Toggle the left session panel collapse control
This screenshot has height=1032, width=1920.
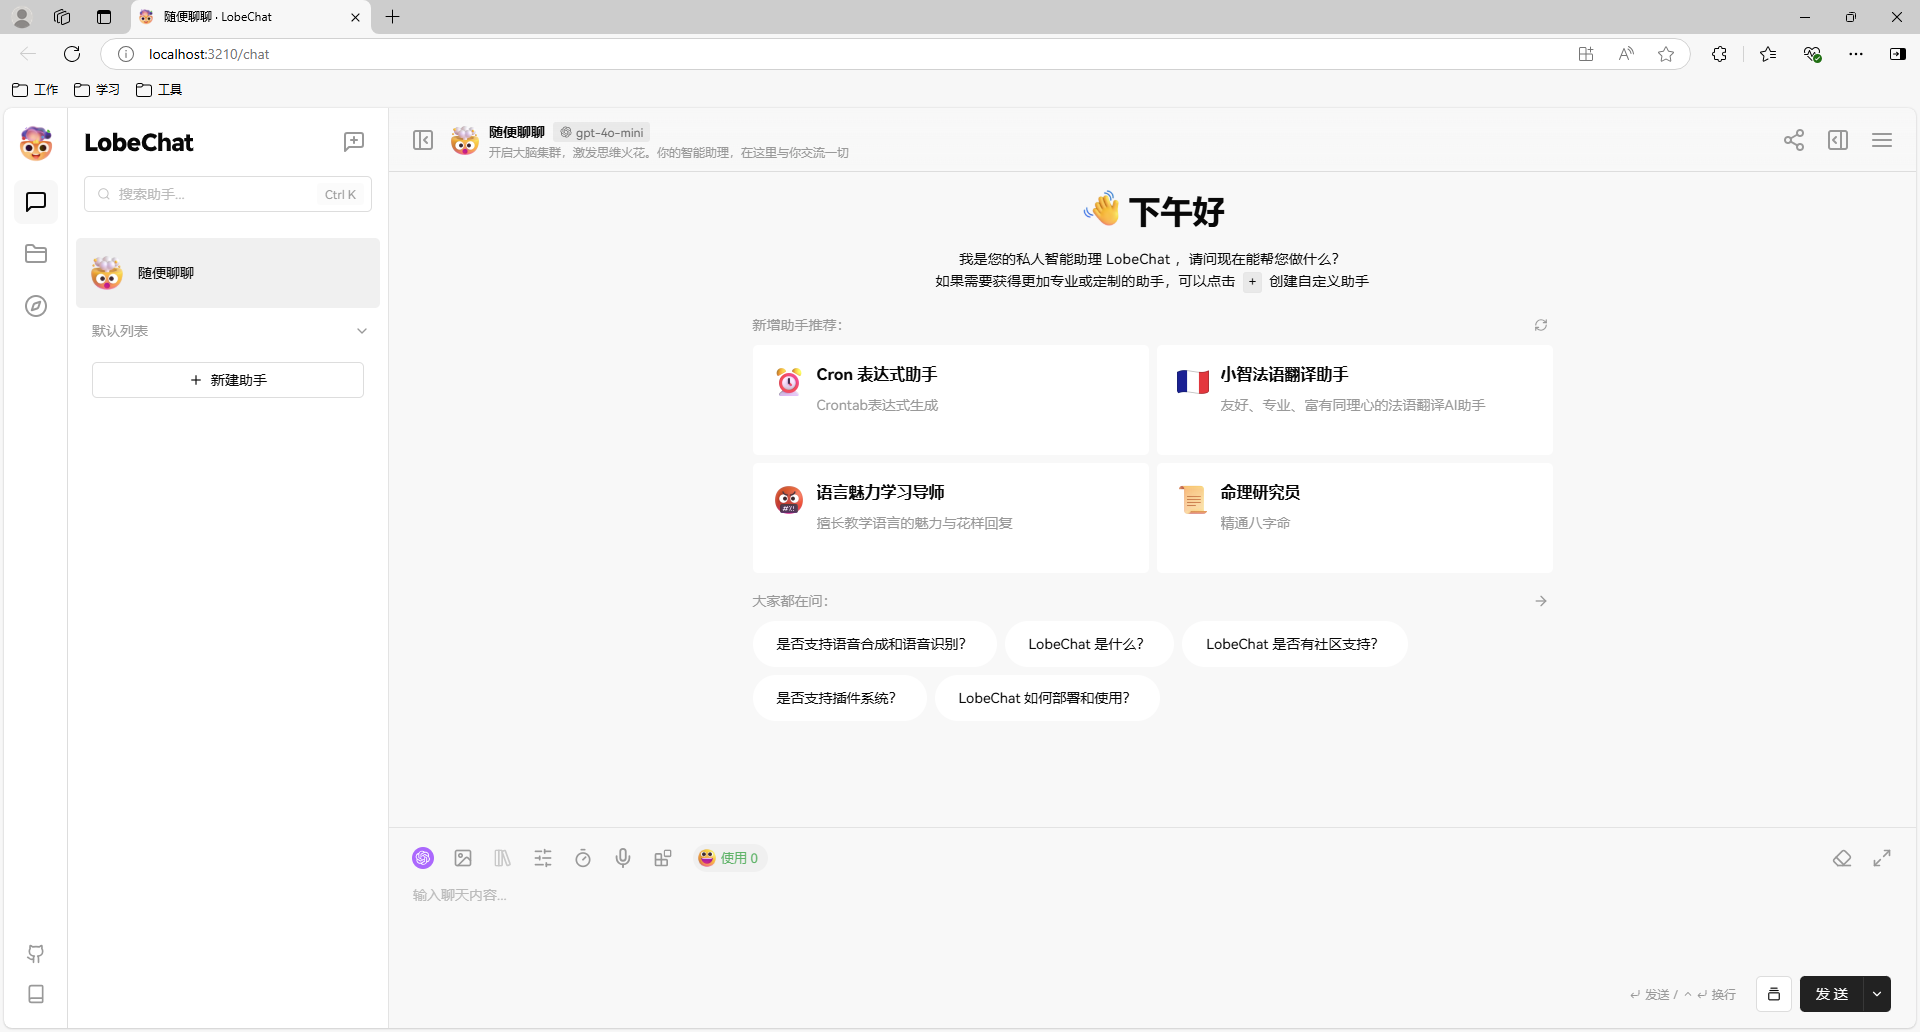click(423, 140)
